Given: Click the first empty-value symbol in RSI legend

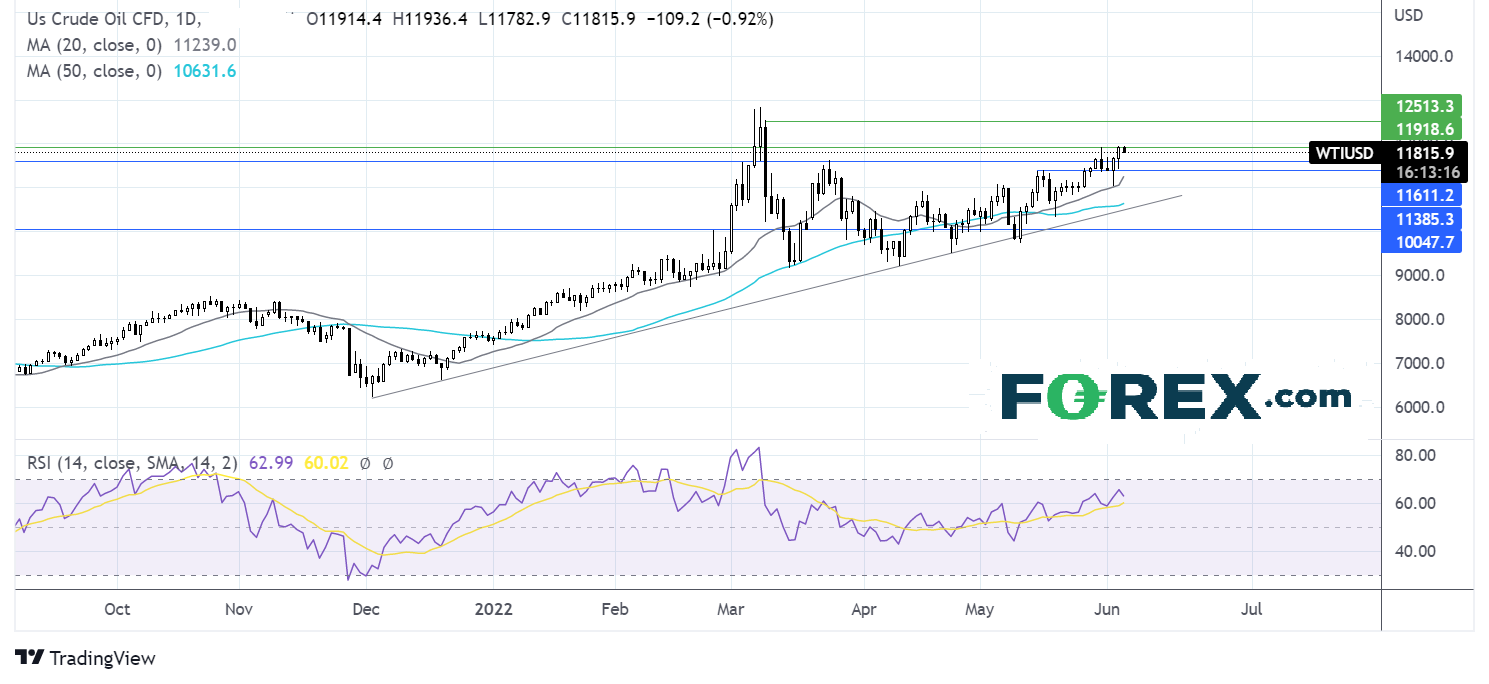Looking at the screenshot, I should pos(366,463).
